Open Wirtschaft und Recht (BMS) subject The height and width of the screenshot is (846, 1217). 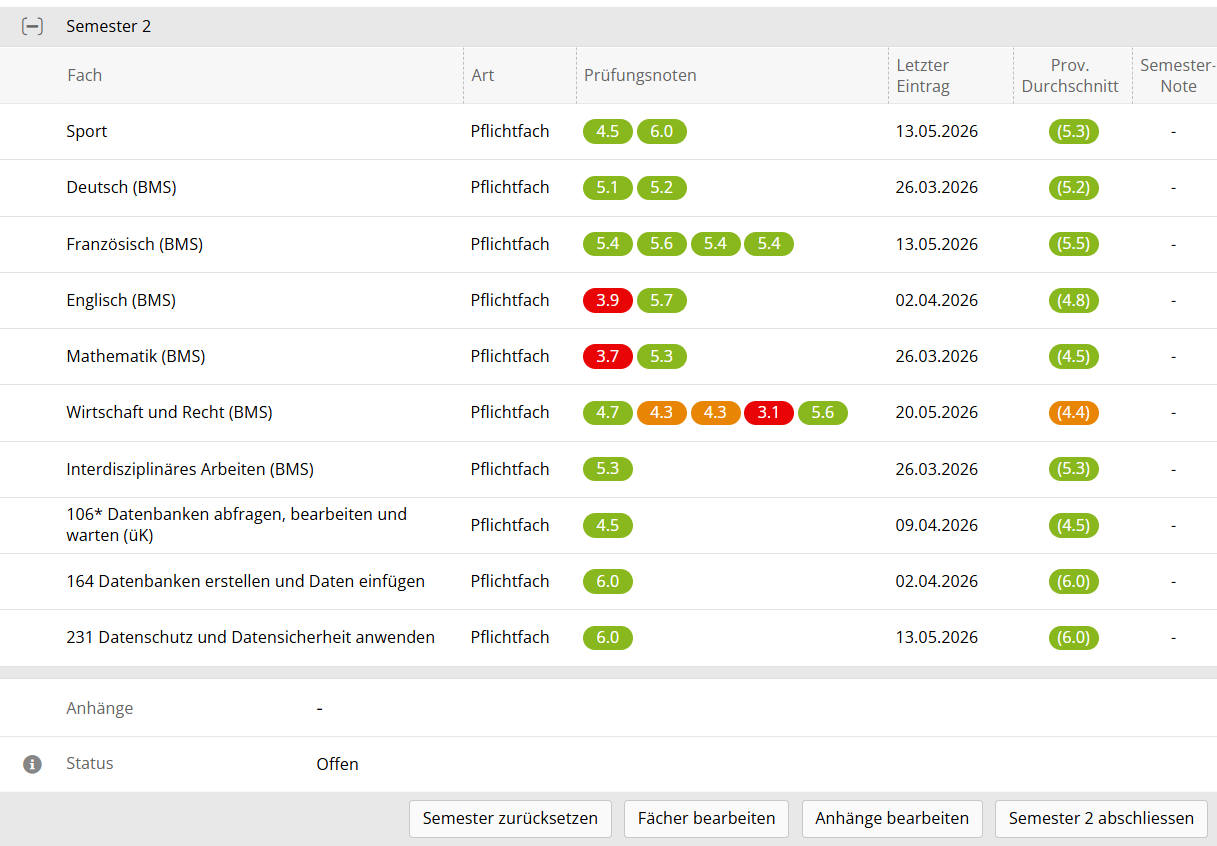pos(170,412)
